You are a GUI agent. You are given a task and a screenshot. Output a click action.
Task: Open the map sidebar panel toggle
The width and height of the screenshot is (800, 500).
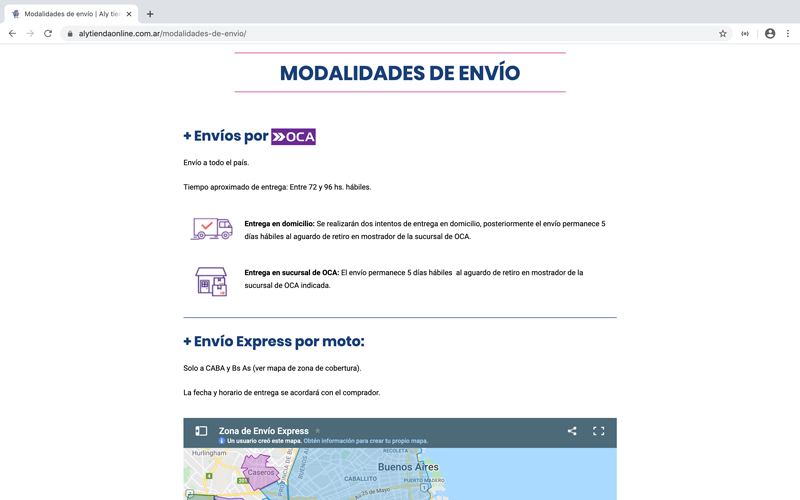coord(201,431)
